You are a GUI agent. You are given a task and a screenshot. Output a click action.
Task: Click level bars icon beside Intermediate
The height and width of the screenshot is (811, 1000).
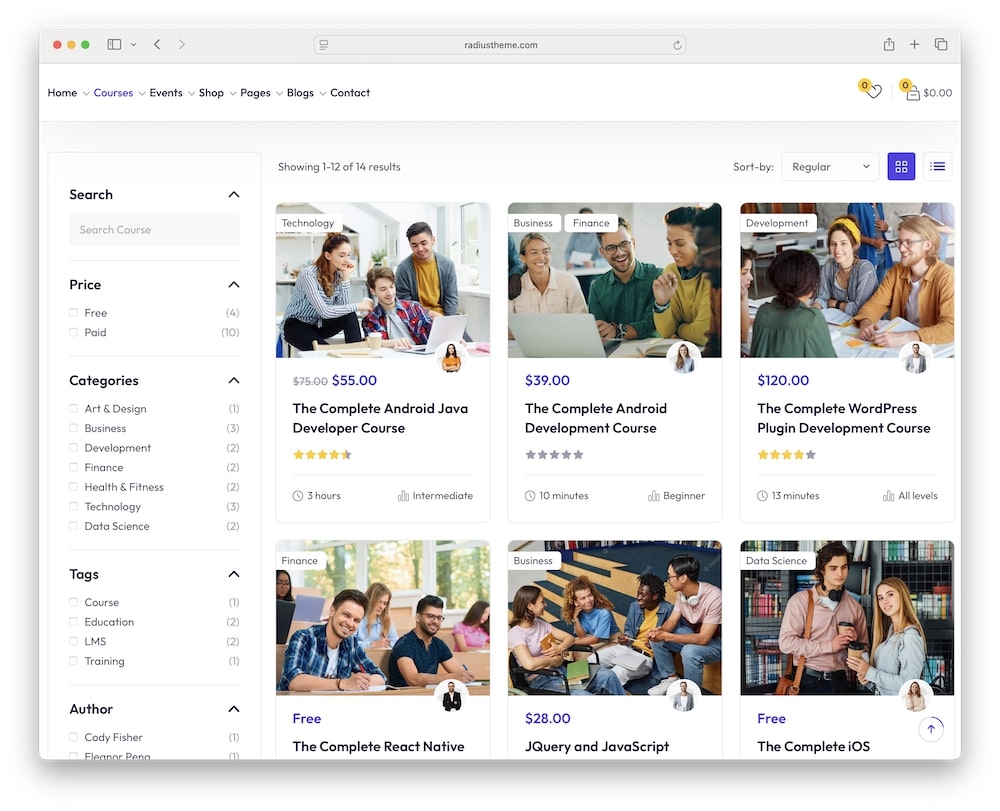click(403, 496)
